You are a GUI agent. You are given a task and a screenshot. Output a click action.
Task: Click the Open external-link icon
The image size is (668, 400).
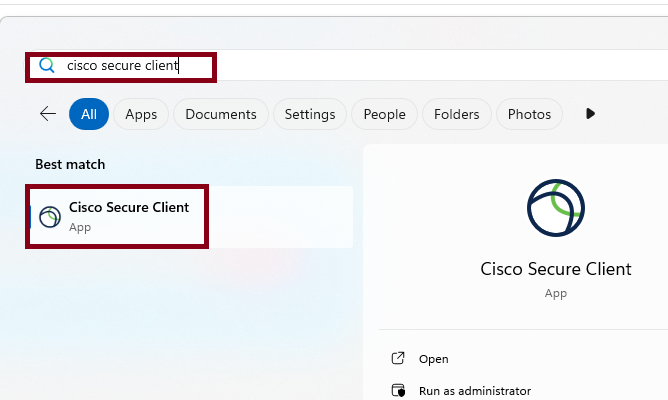pos(398,358)
